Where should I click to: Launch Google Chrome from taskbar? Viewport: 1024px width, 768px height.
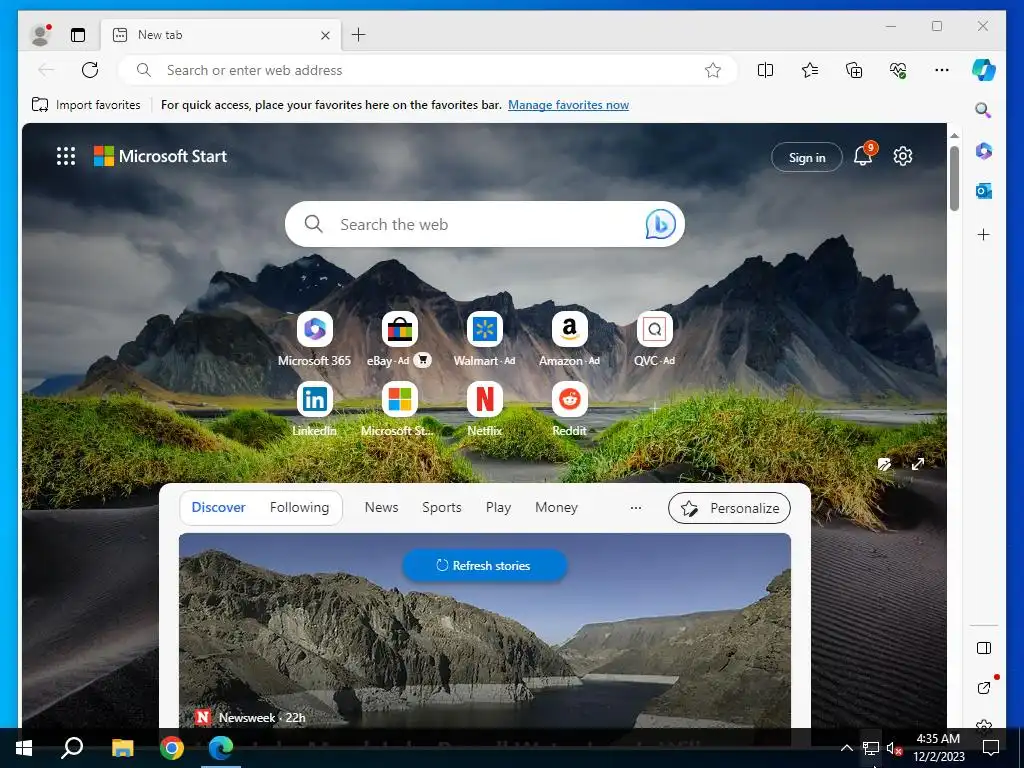(x=172, y=748)
